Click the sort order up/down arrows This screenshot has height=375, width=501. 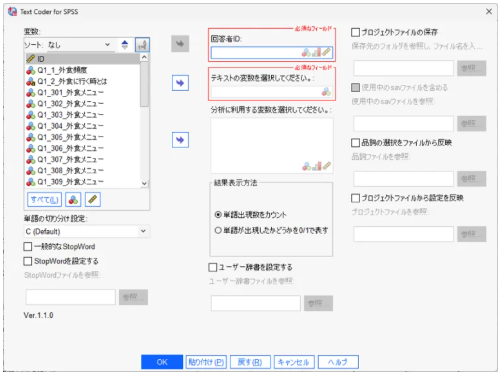125,45
